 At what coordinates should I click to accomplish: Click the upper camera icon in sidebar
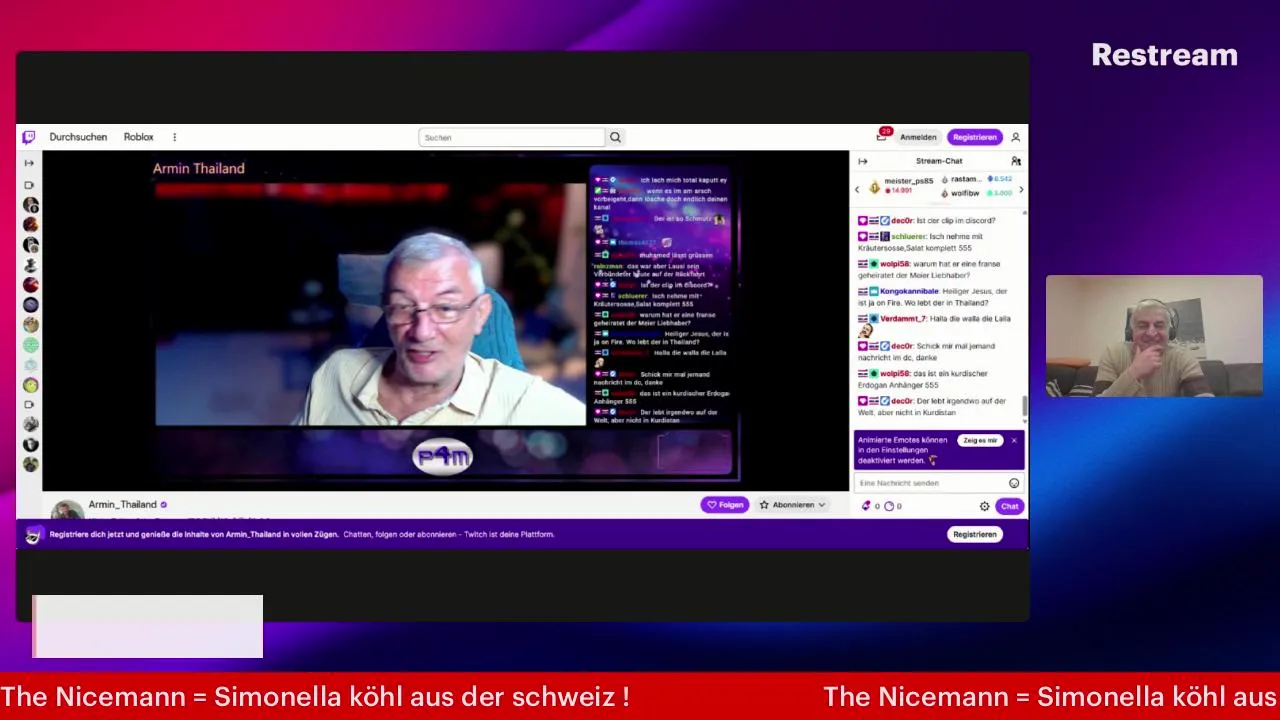coord(29,185)
